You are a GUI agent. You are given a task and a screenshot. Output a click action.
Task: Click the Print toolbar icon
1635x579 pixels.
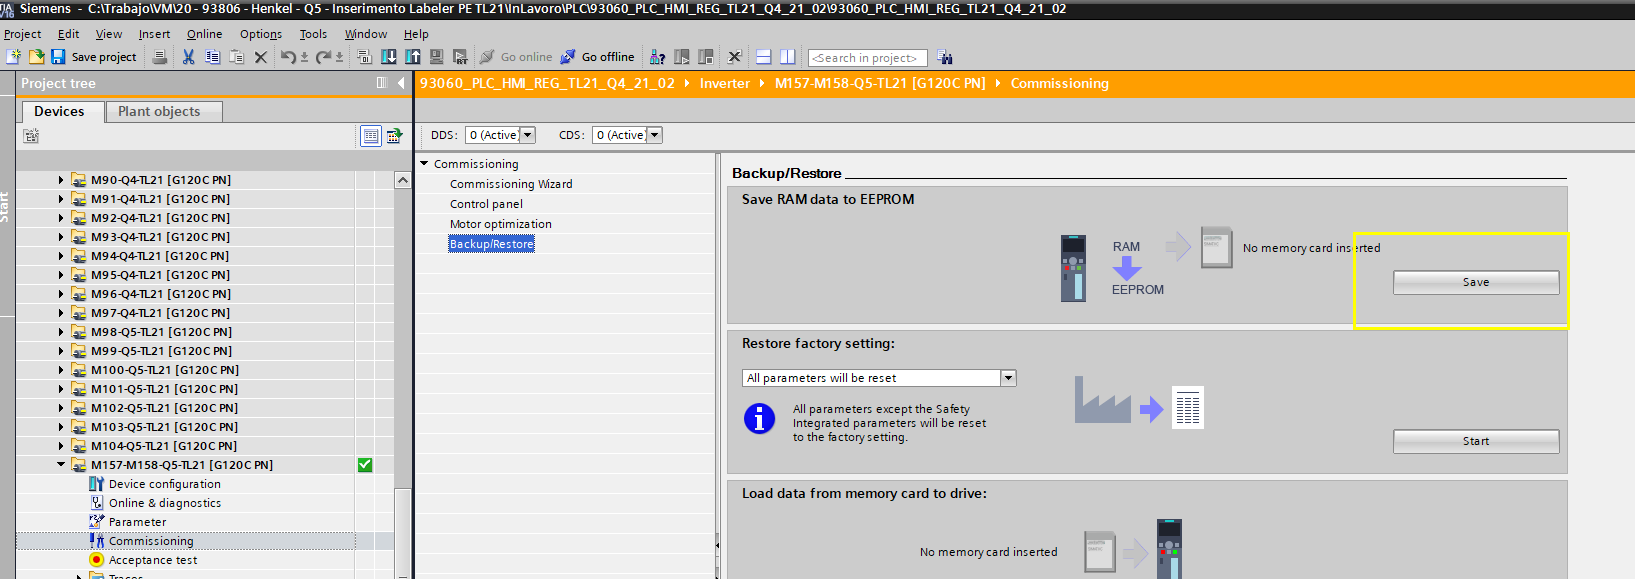159,57
